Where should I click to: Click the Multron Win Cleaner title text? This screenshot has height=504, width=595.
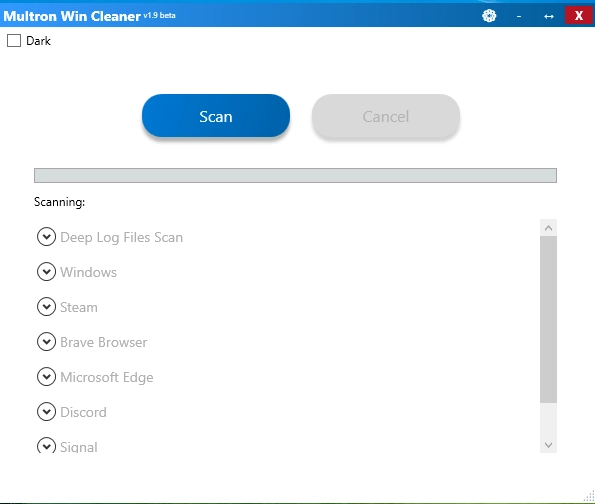click(x=72, y=16)
